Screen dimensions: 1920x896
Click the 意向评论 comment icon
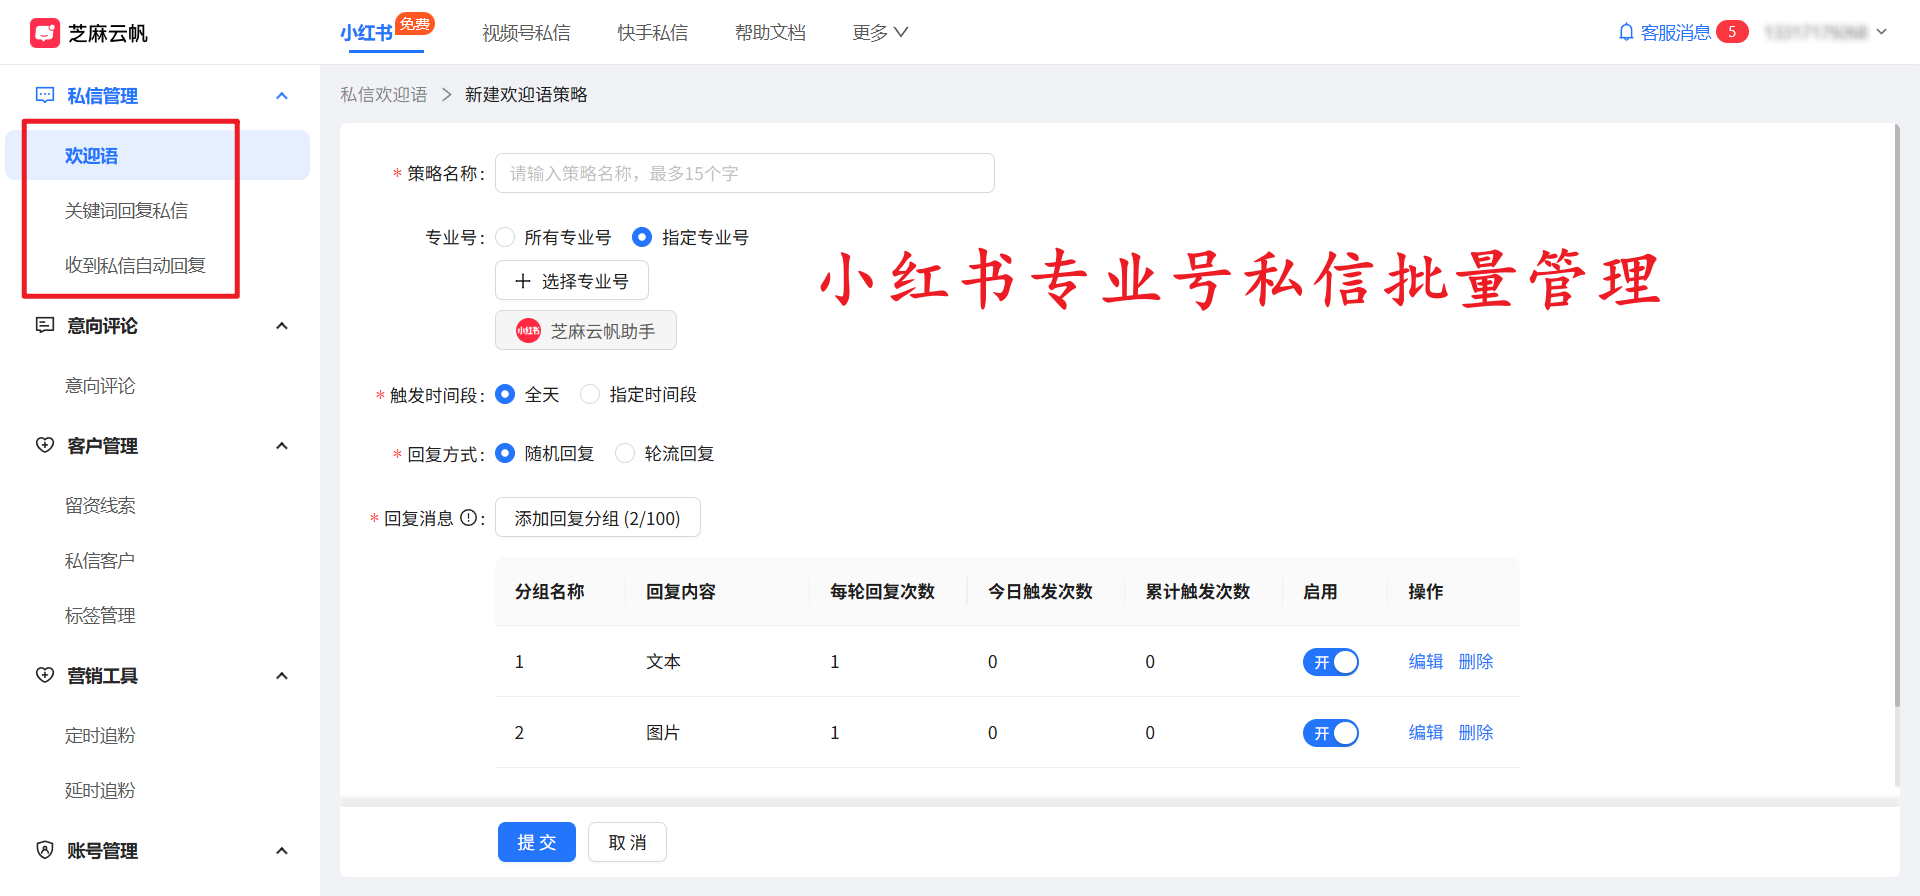click(x=45, y=325)
